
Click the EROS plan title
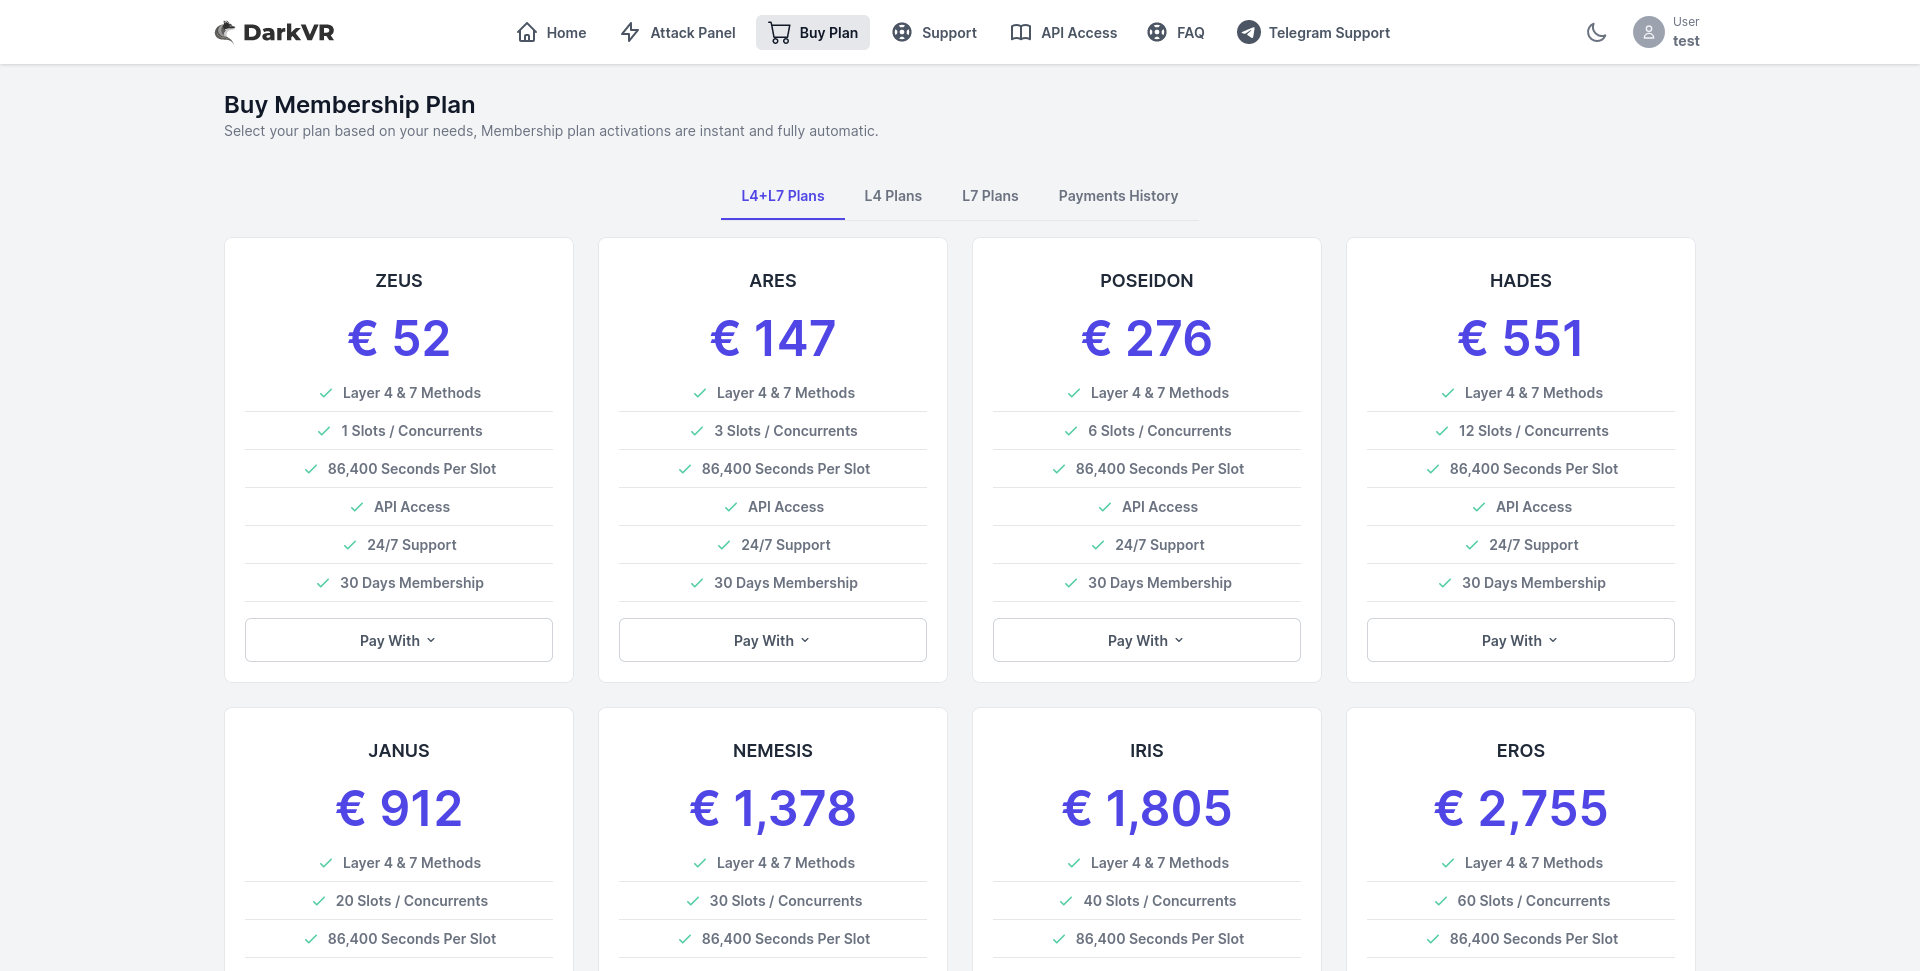1521,751
